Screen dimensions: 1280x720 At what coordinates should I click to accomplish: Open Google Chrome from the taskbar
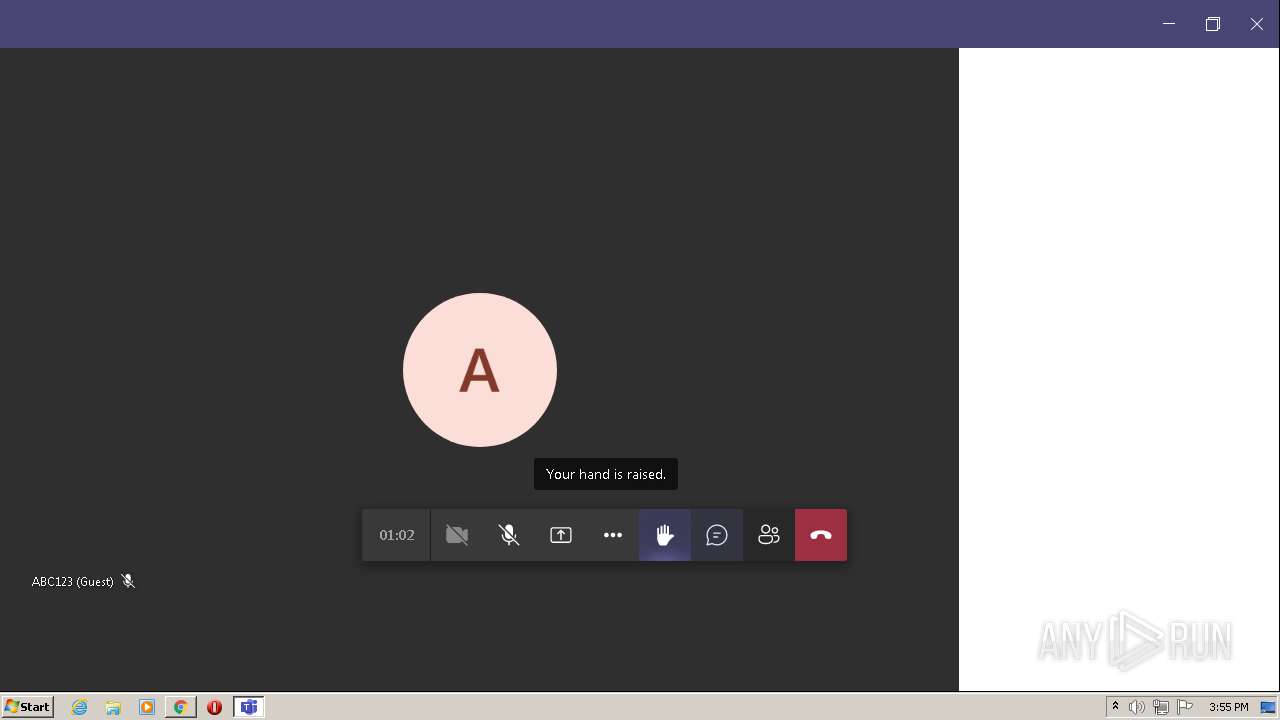click(x=181, y=707)
